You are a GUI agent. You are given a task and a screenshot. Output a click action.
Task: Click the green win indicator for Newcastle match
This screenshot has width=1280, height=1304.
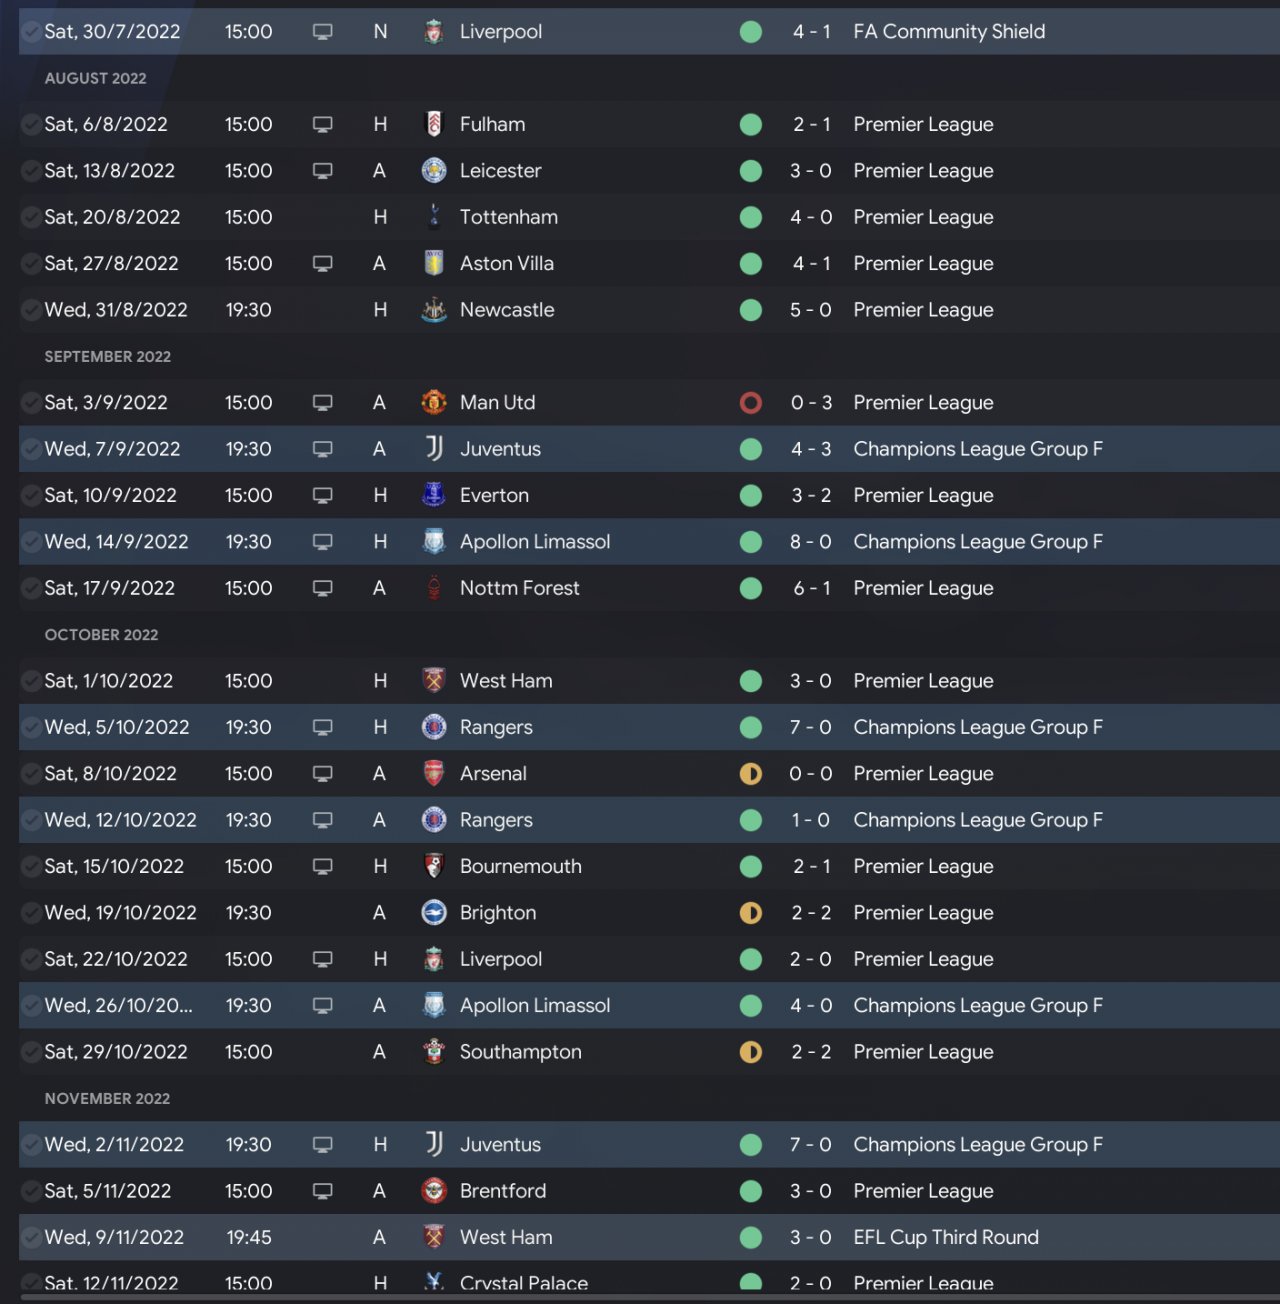pyautogui.click(x=751, y=310)
